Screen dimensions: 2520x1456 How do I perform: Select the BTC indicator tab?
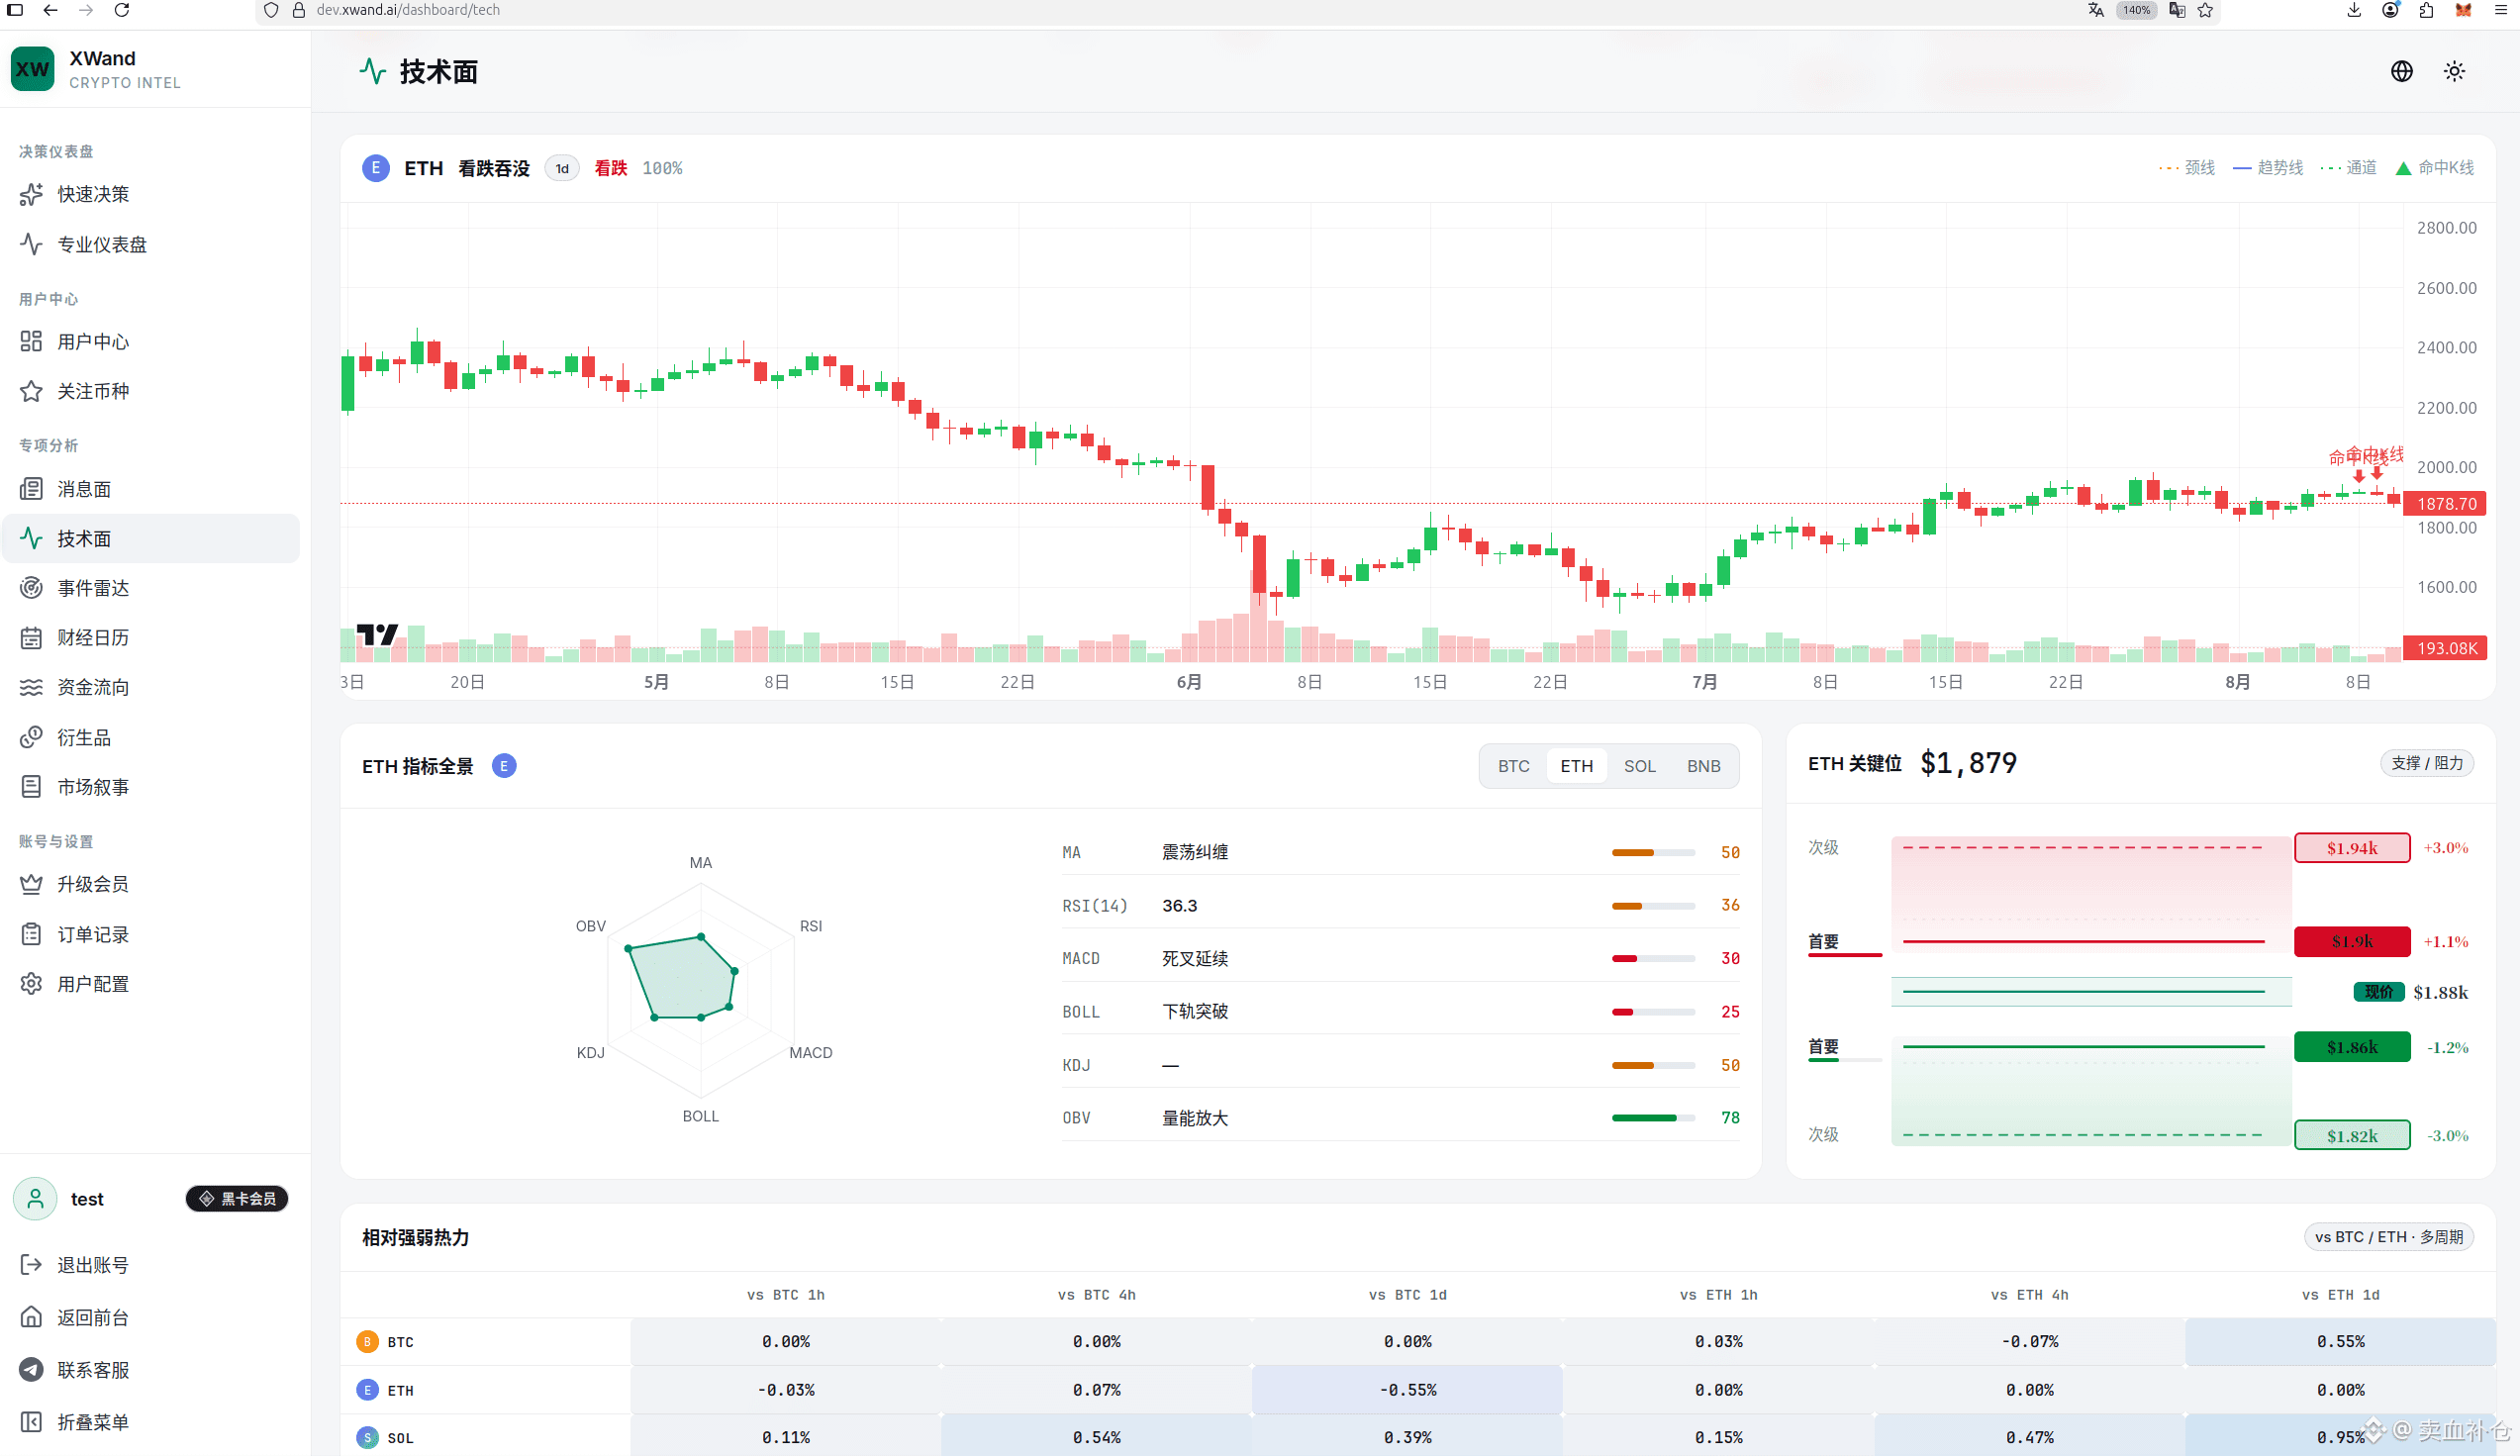pos(1513,766)
